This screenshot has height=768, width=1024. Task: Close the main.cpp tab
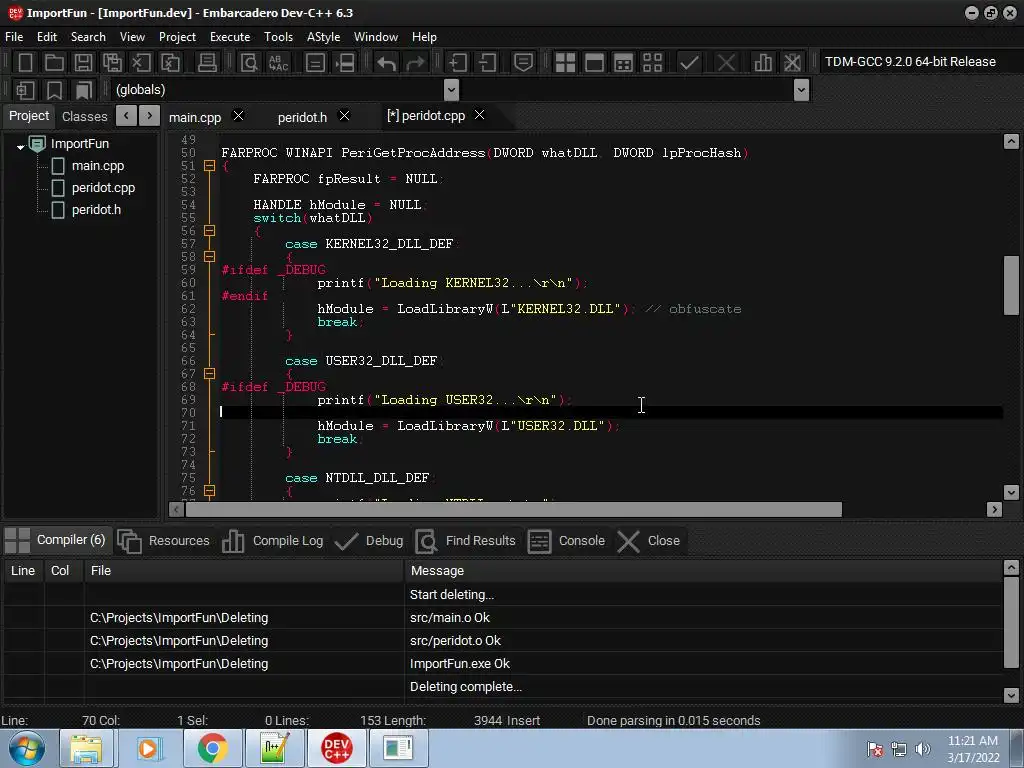(x=238, y=116)
